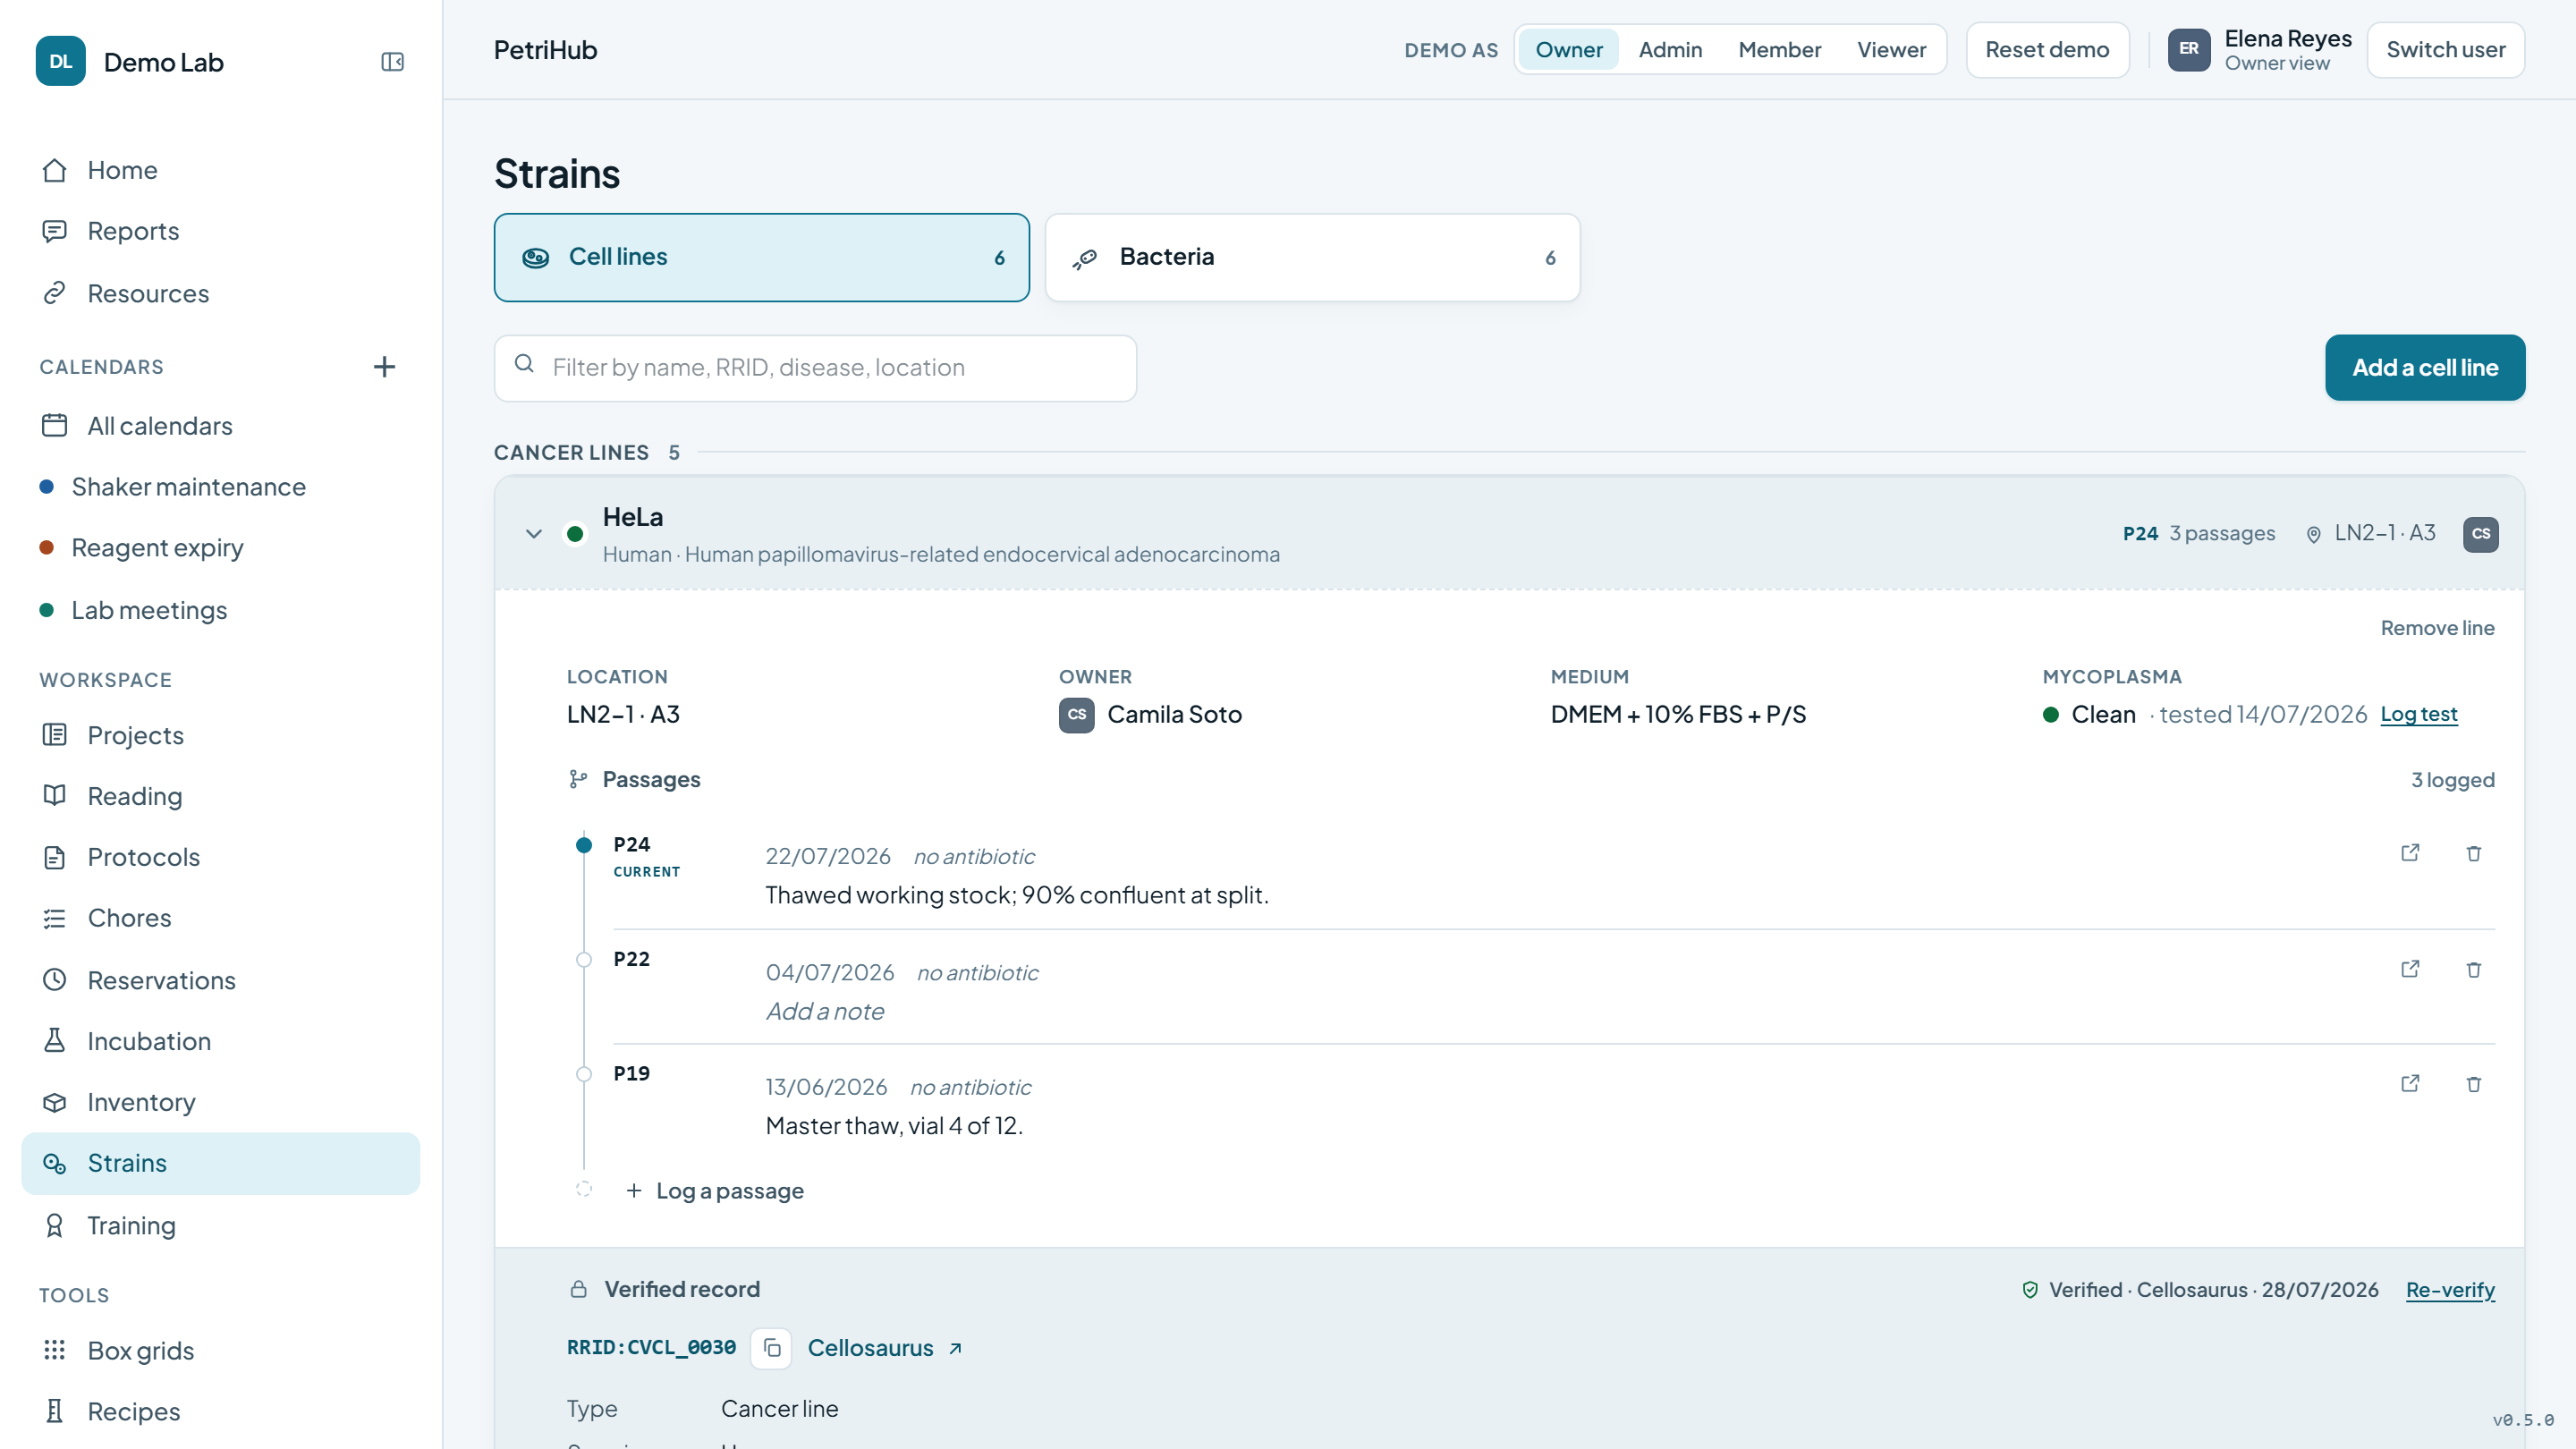Click Add a note on P22 passage
This screenshot has width=2576, height=1449.
tap(825, 1011)
